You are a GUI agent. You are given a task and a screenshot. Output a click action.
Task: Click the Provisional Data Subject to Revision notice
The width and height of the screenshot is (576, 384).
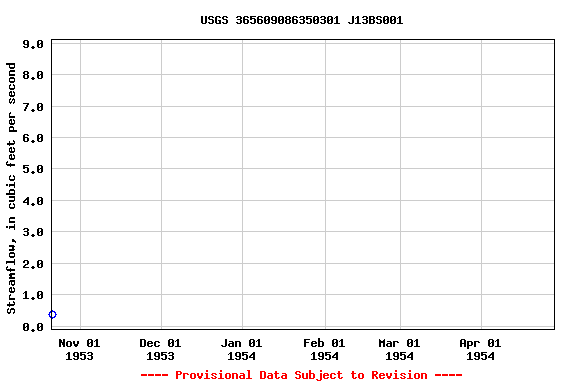pyautogui.click(x=301, y=375)
